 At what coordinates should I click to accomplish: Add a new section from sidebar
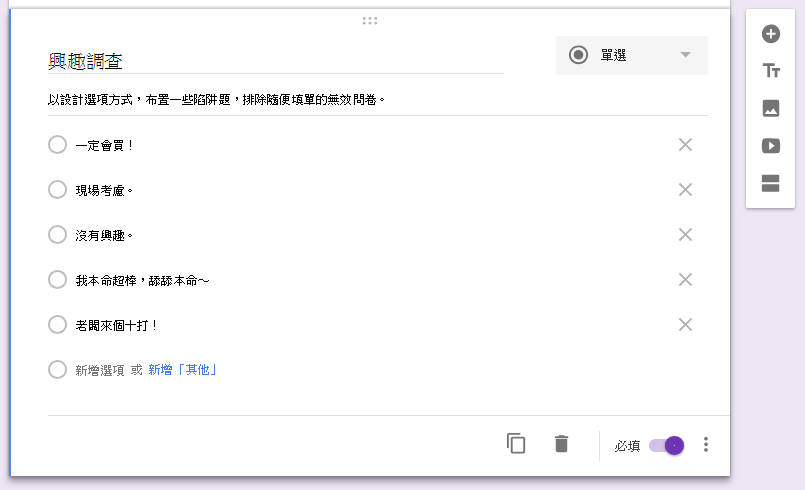(771, 183)
